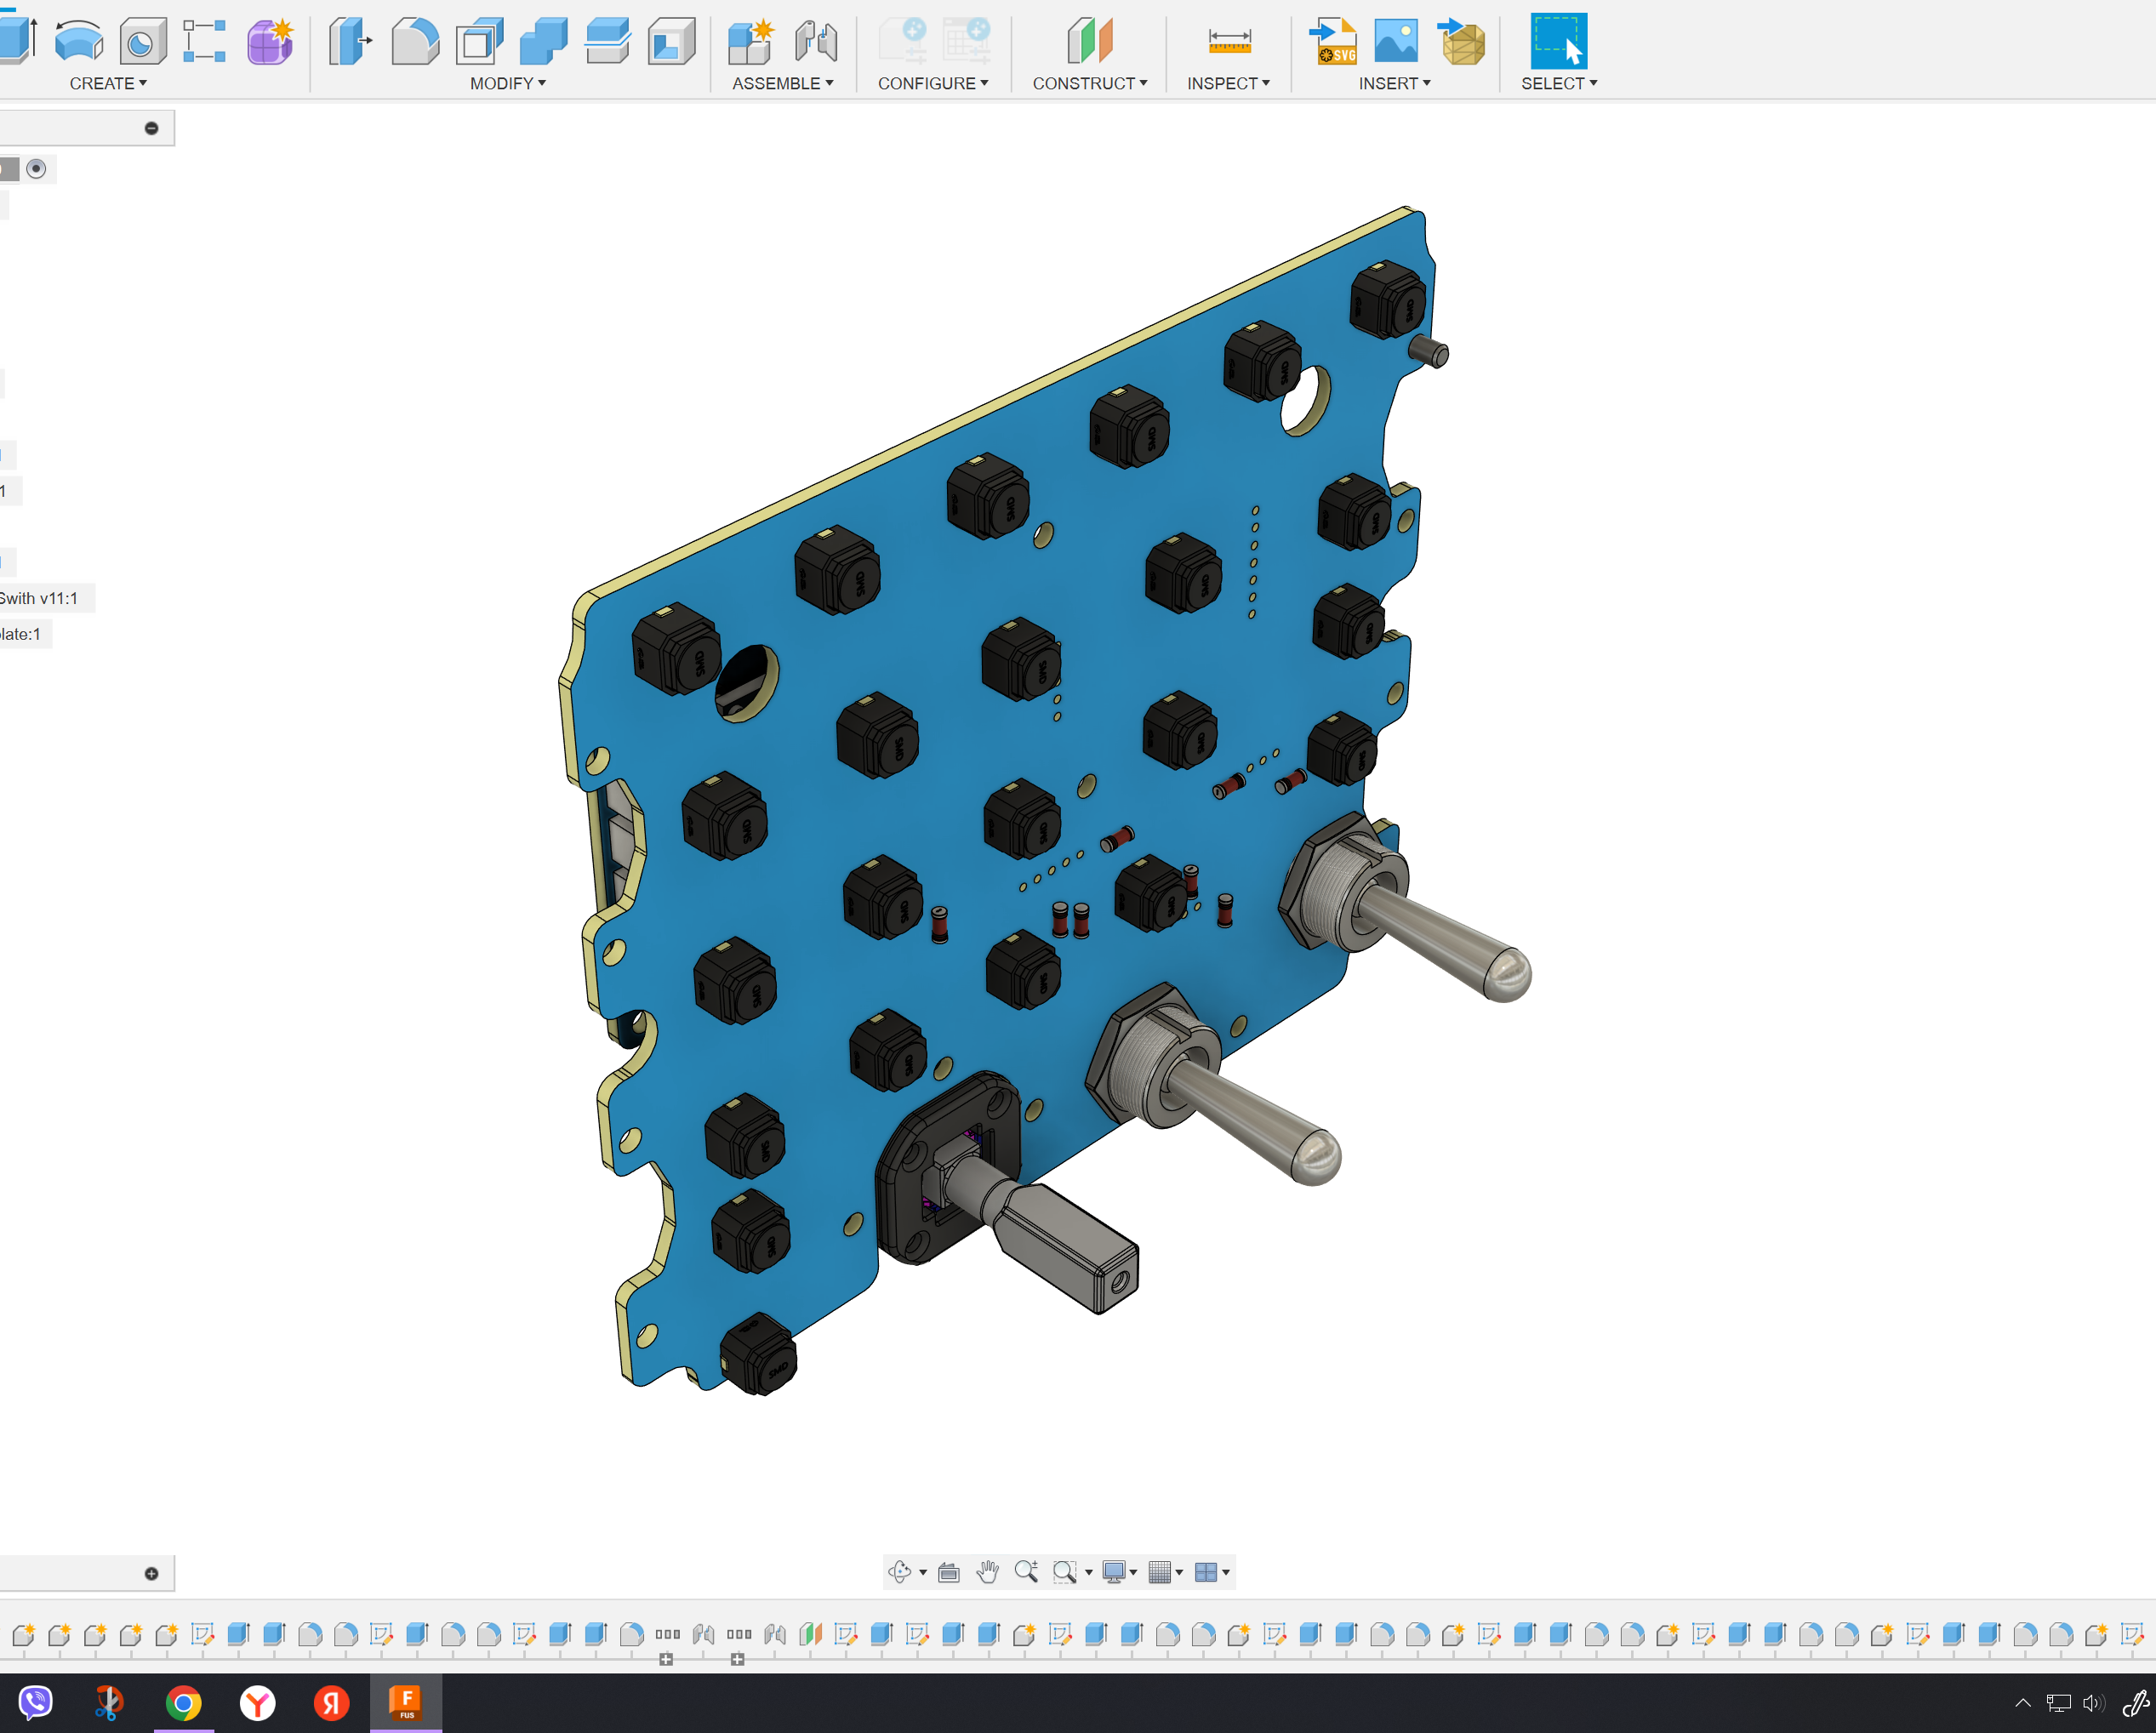The width and height of the screenshot is (2156, 1733).
Task: Collapse the browser panel minus button
Action: point(152,128)
